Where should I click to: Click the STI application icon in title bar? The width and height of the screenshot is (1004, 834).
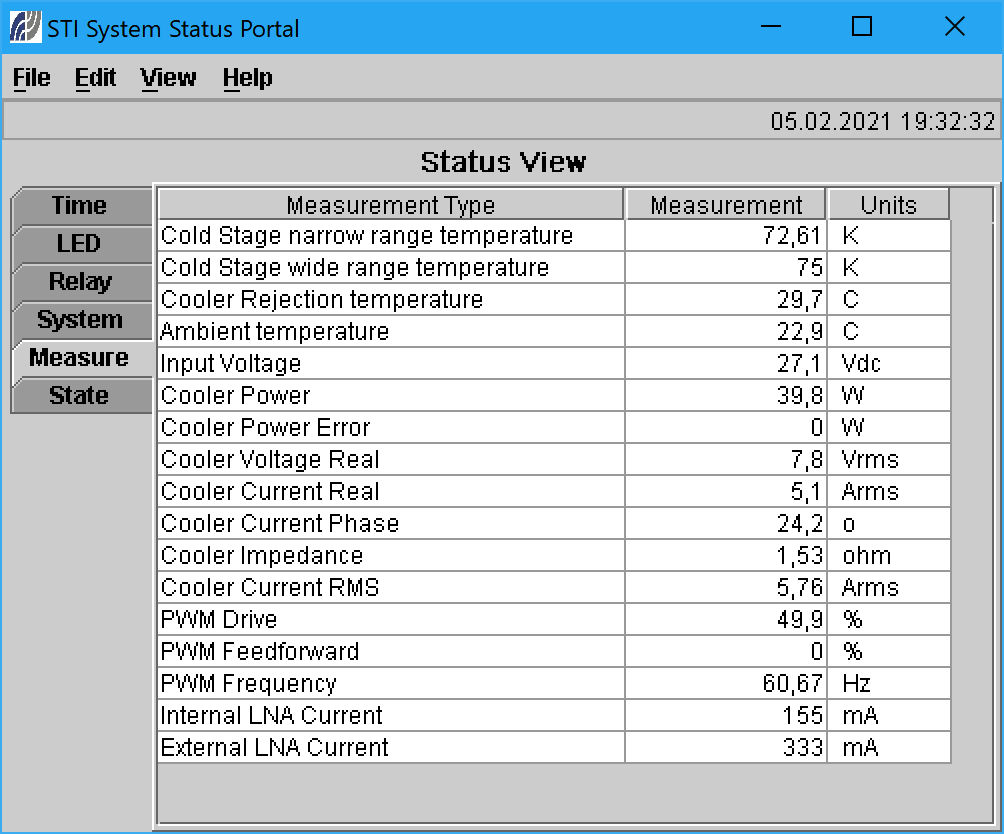click(26, 28)
